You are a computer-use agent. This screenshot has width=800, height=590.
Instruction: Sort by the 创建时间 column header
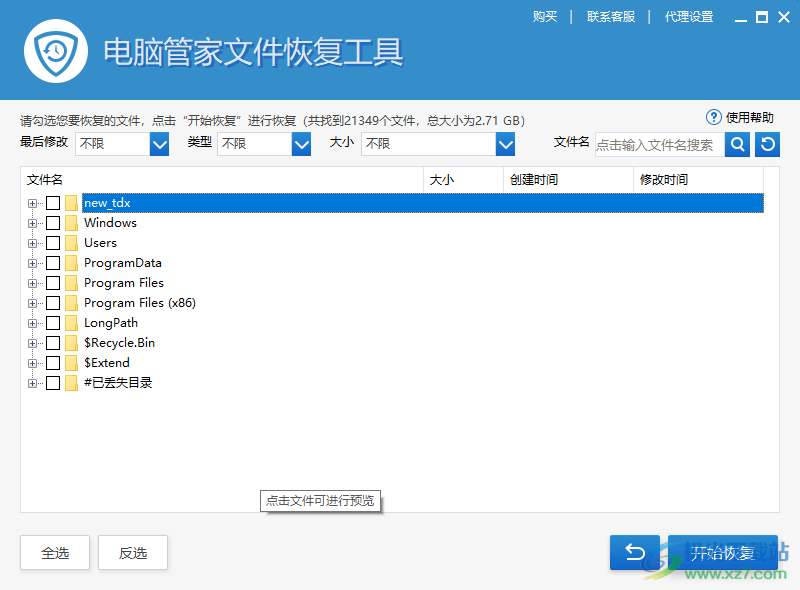[568, 180]
